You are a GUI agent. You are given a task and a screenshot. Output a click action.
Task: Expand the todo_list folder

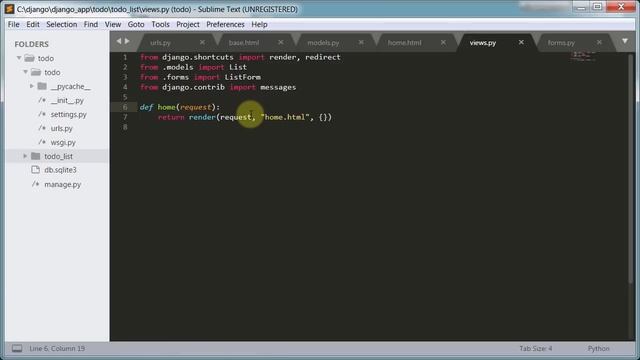point(25,156)
